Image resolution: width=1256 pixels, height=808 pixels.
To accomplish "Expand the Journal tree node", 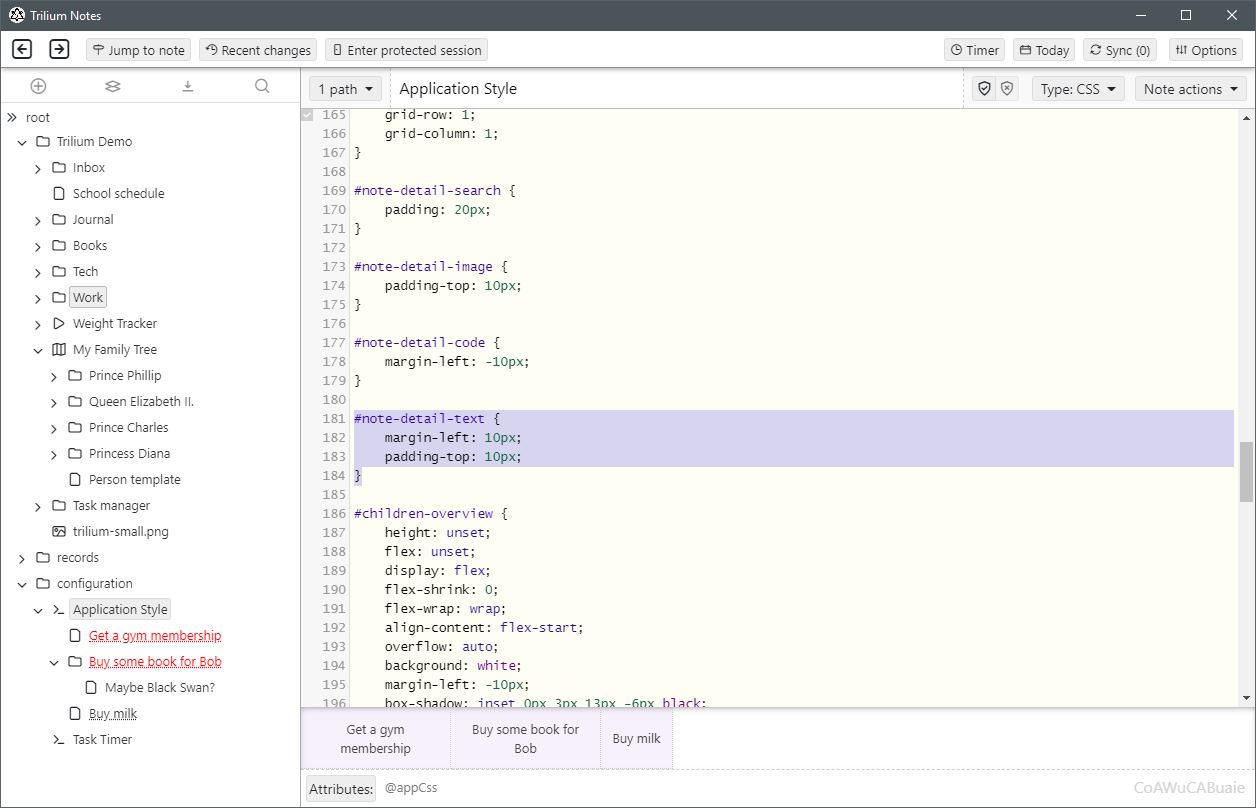I will click(38, 220).
